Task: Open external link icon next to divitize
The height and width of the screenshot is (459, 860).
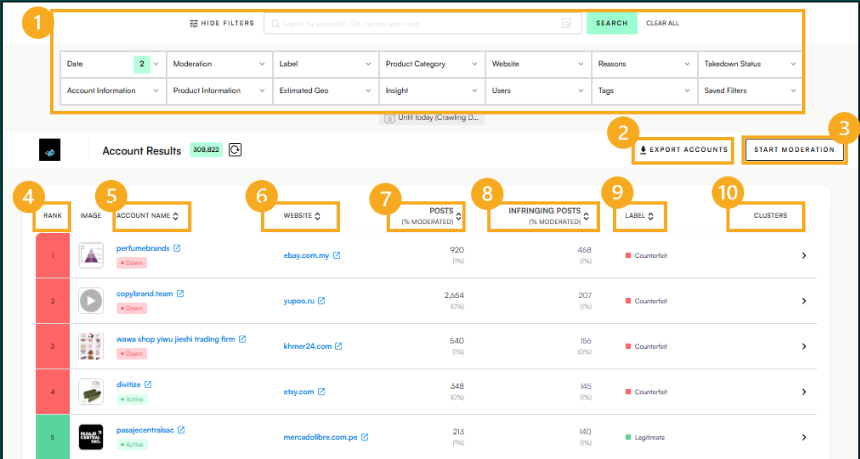Action: coord(148,384)
